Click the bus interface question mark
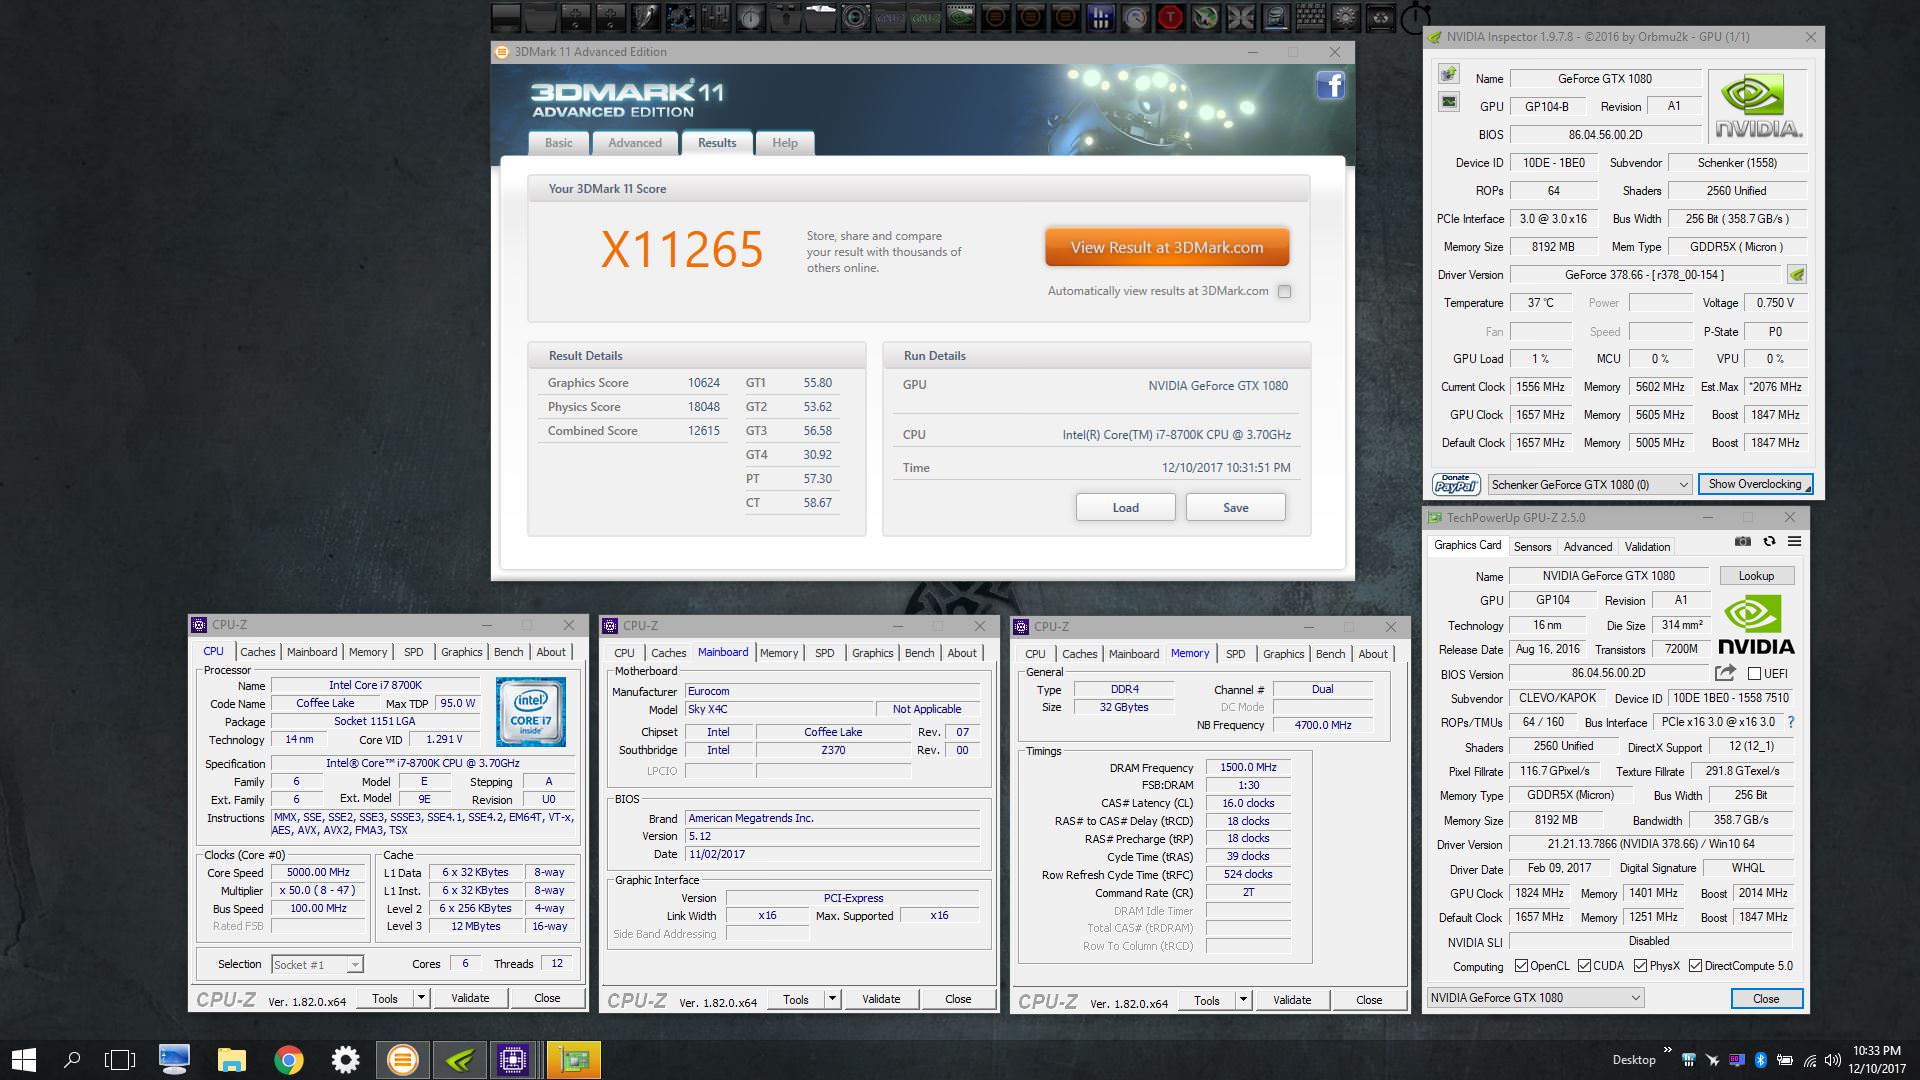 [1791, 722]
